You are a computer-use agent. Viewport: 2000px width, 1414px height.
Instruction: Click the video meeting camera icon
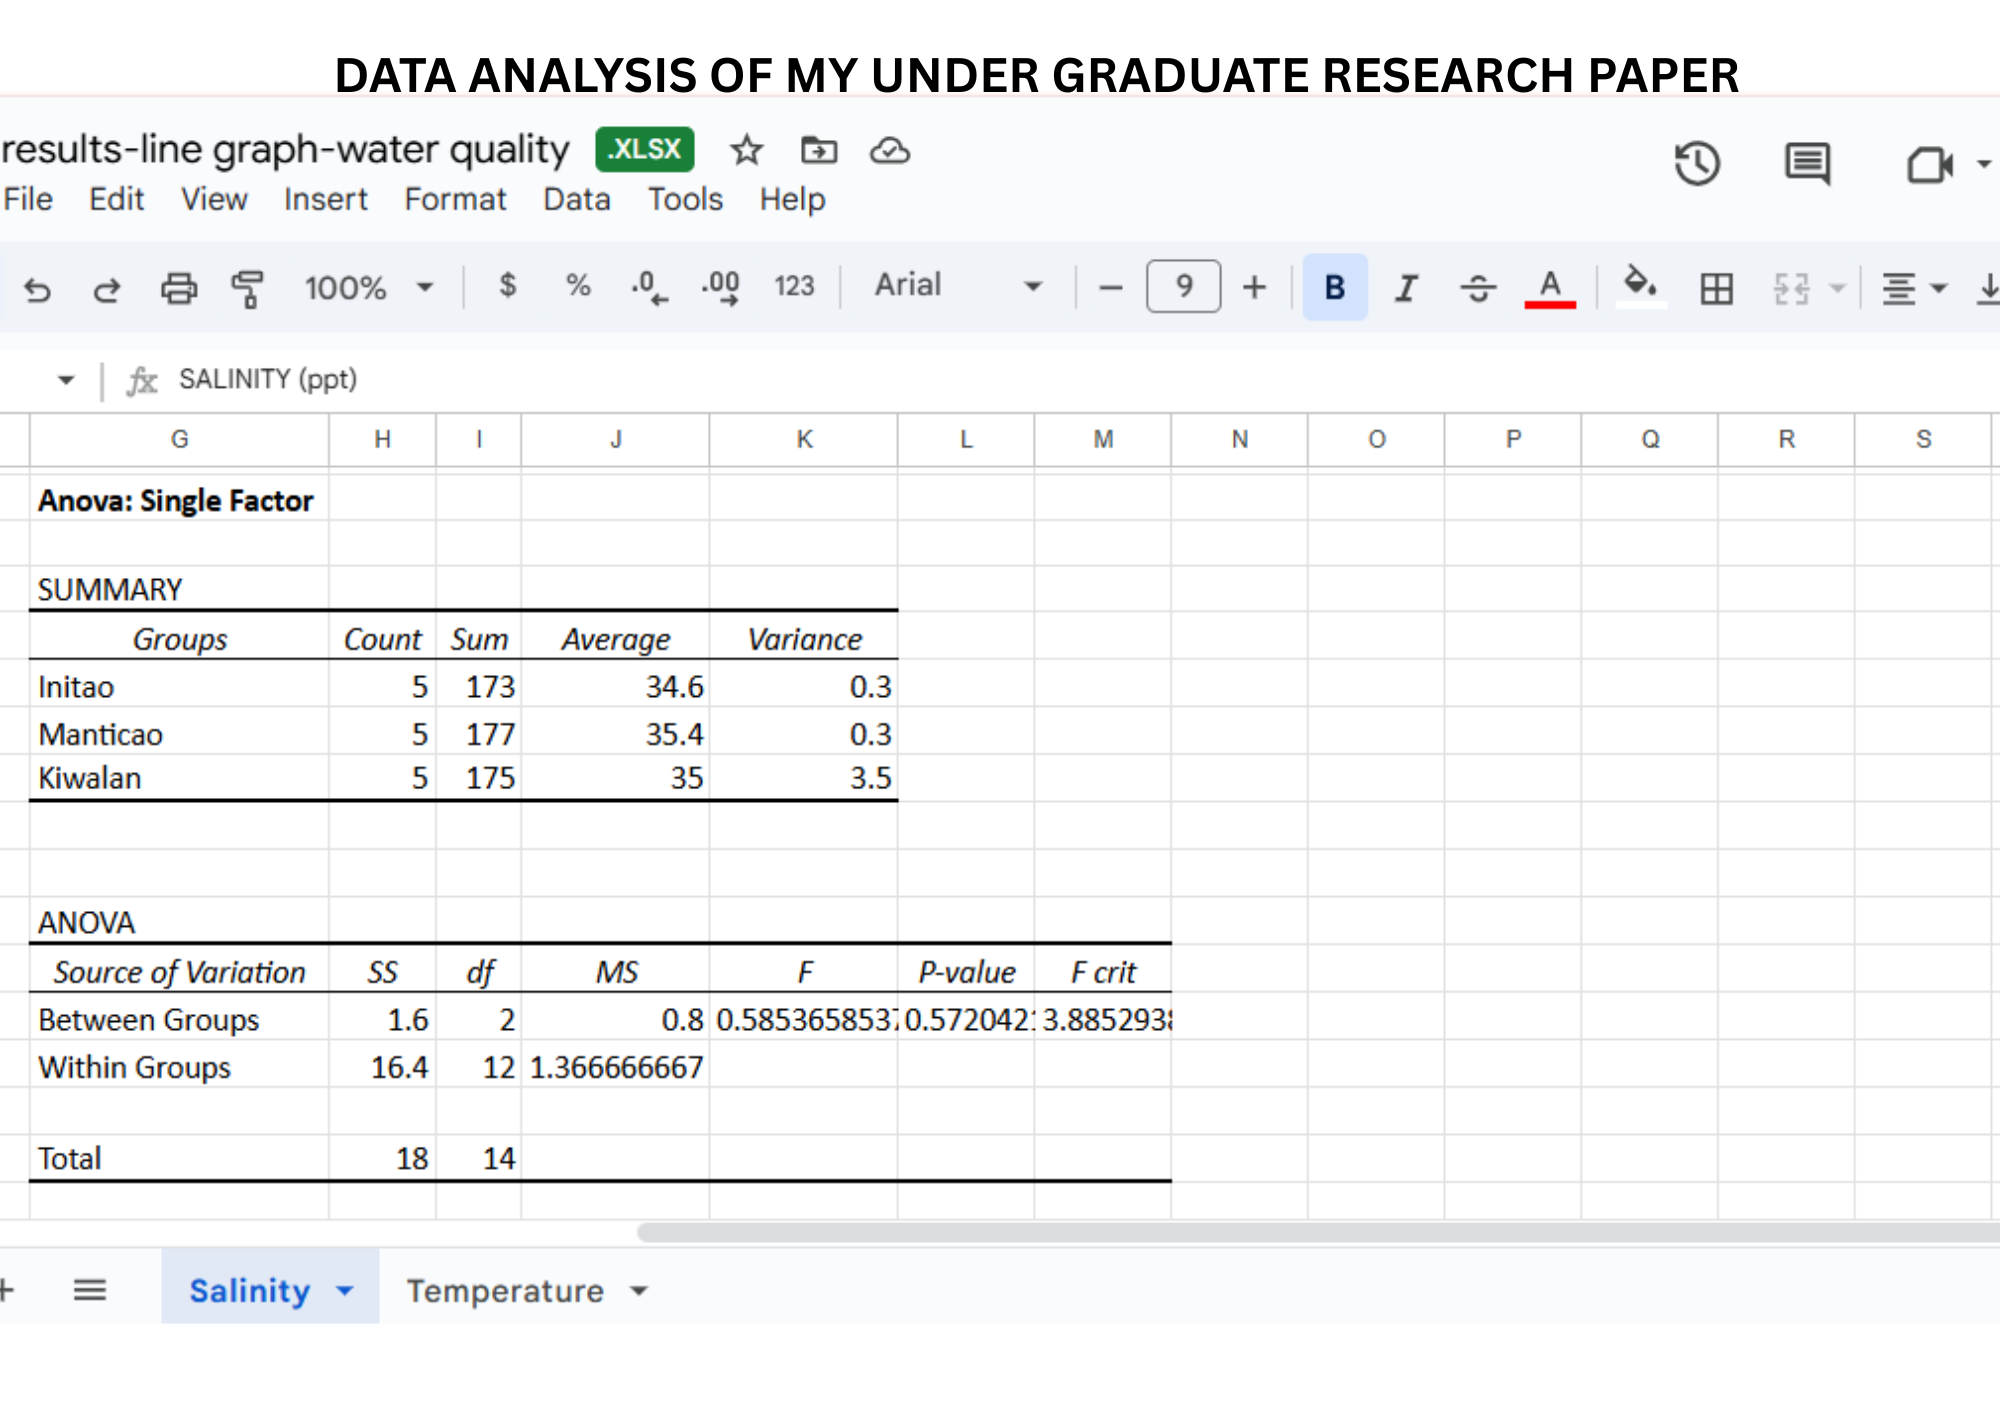click(x=1930, y=165)
